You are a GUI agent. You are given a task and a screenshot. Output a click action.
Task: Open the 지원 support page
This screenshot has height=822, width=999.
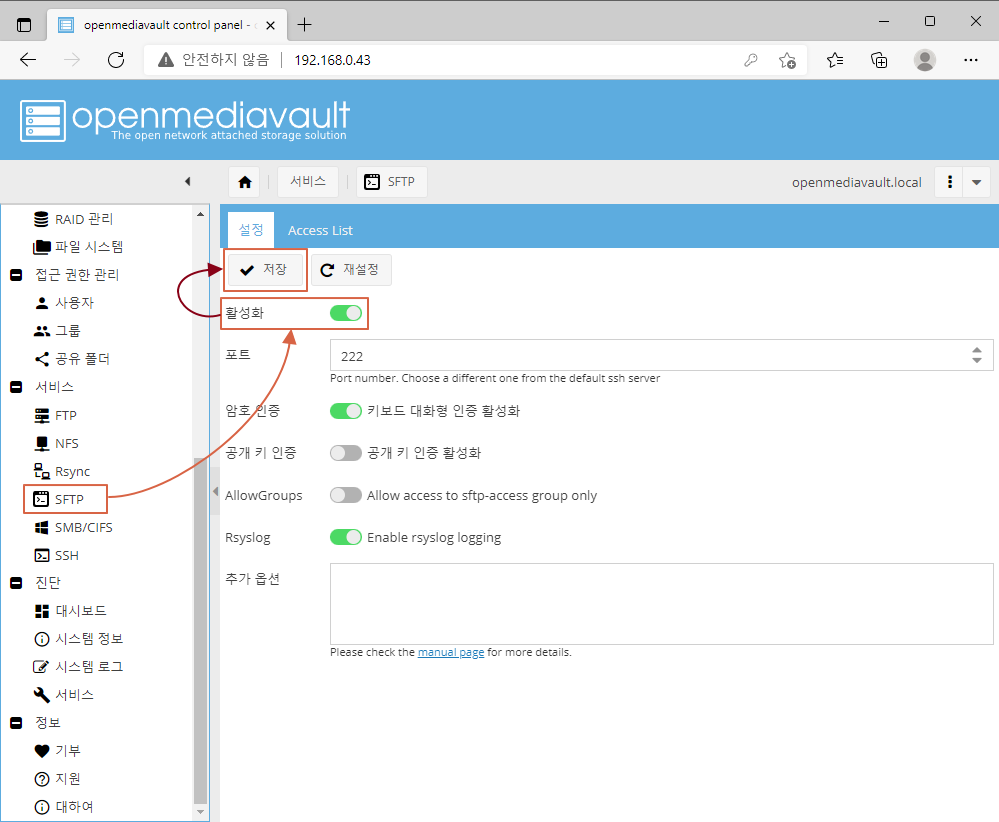[x=57, y=779]
